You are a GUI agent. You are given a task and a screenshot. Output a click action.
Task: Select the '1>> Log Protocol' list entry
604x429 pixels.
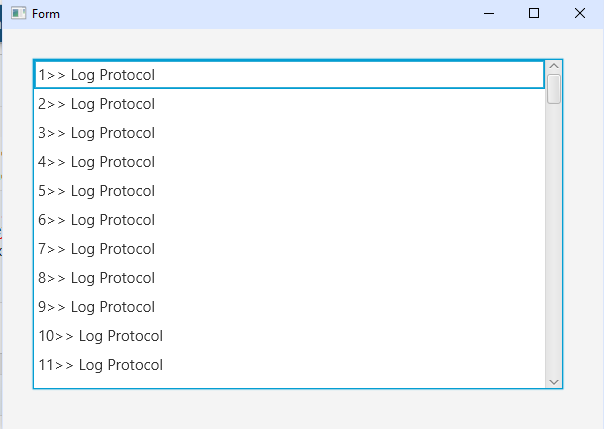290,75
